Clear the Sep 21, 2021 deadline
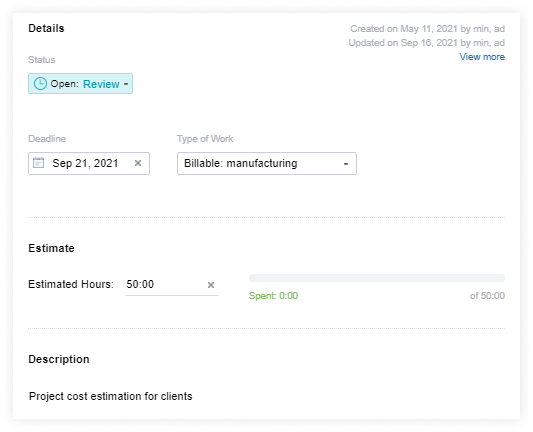Image resolution: width=533 pixels, height=432 pixels. (x=138, y=163)
